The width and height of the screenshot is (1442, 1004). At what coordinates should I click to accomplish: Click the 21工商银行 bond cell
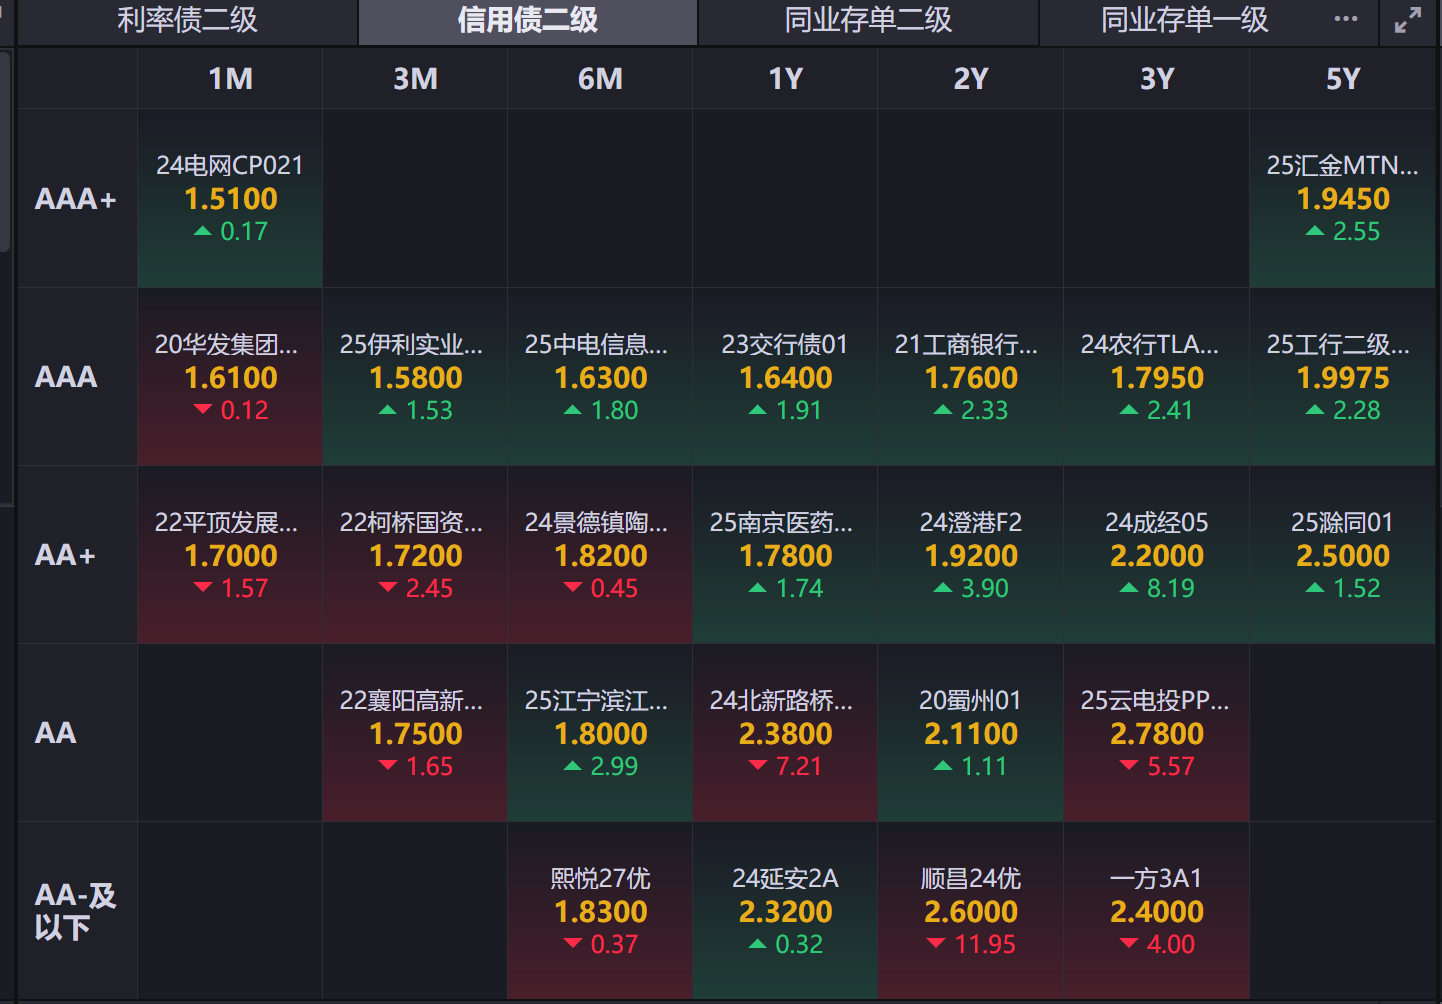(970, 377)
